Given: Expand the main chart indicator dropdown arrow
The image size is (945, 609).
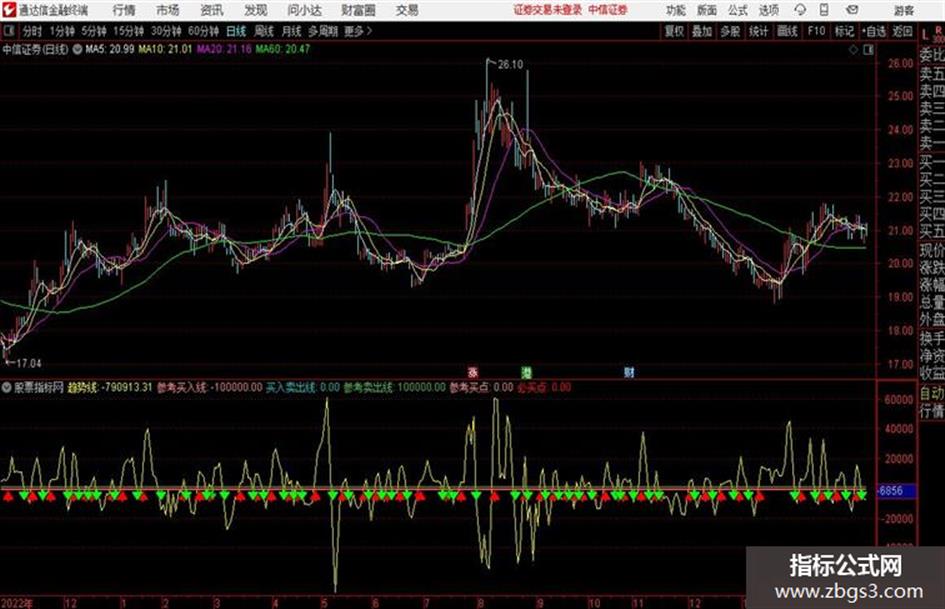Looking at the screenshot, I should [78, 49].
